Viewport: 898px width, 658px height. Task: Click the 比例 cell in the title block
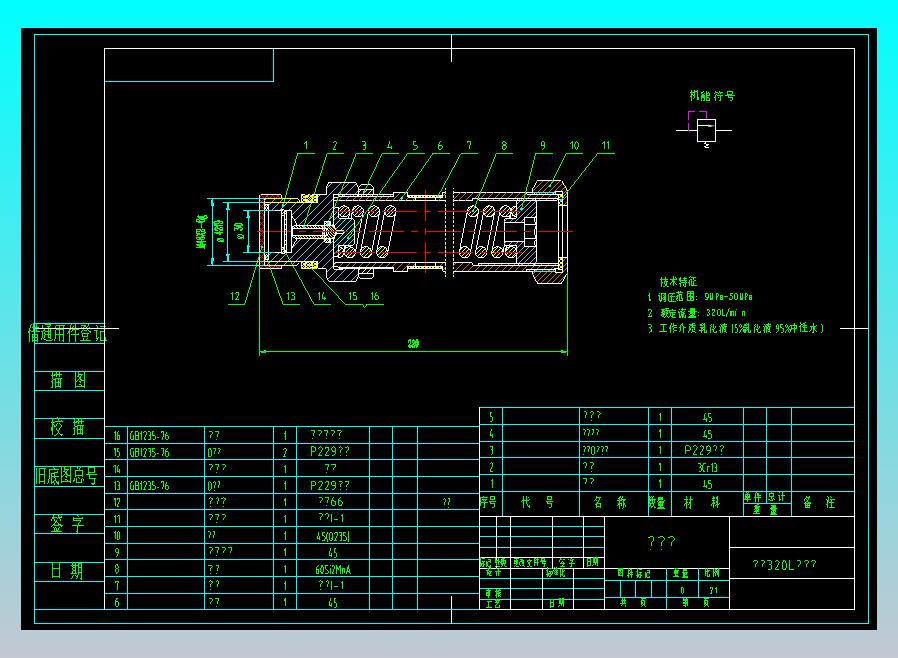point(712,573)
